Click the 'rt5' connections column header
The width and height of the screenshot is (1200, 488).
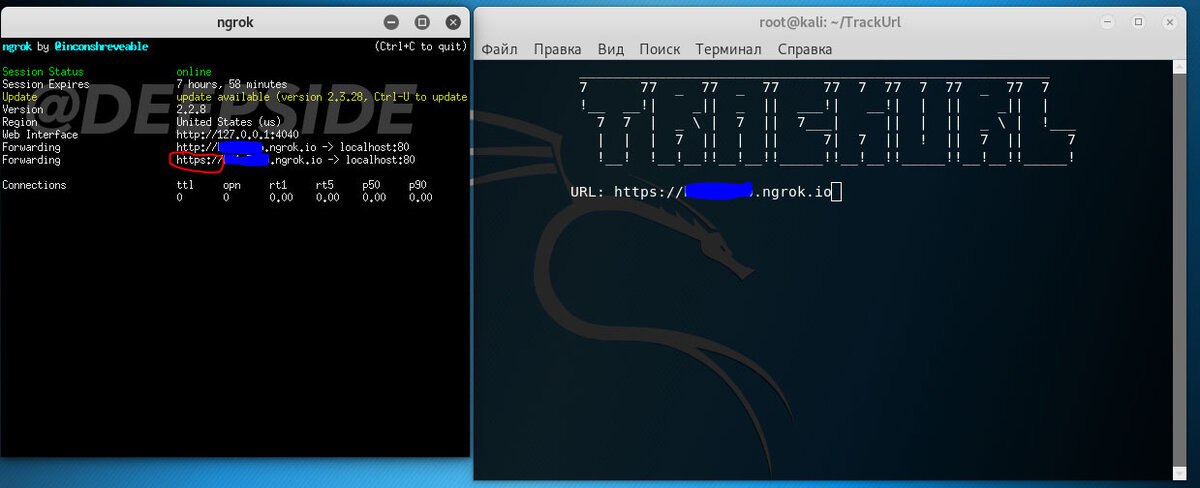(x=324, y=185)
